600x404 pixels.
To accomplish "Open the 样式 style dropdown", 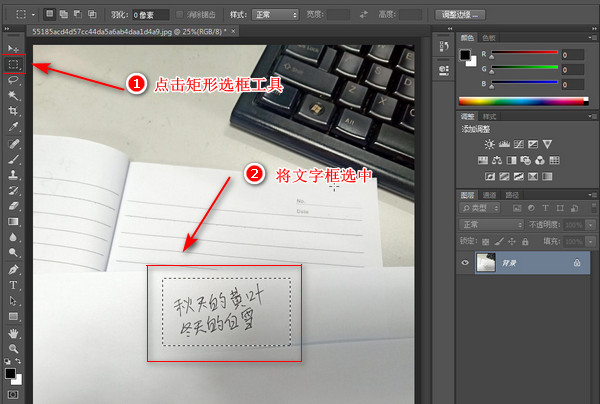I will point(275,15).
